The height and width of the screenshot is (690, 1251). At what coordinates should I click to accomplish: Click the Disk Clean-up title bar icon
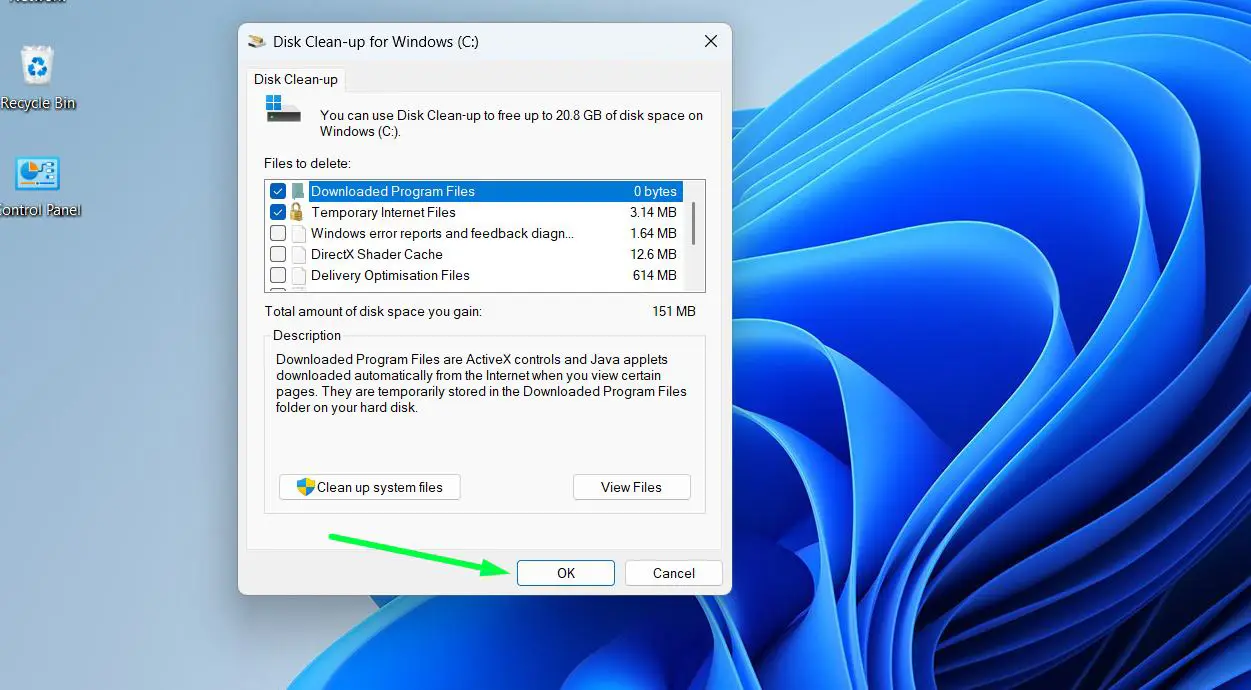254,41
